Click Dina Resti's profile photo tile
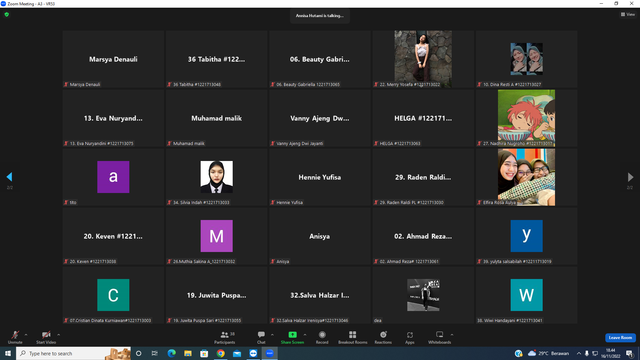Image resolution: width=640 pixels, height=360 pixels. point(527,59)
